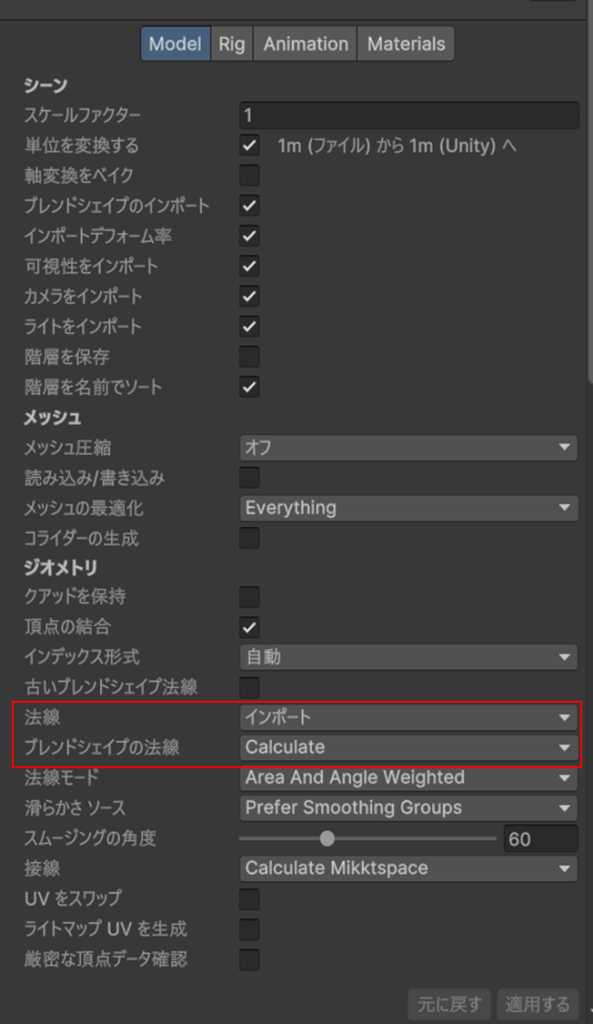Screen dimensions: 593x1024
Task: Open the メッシュ圧縮 dropdown
Action: (x=409, y=447)
